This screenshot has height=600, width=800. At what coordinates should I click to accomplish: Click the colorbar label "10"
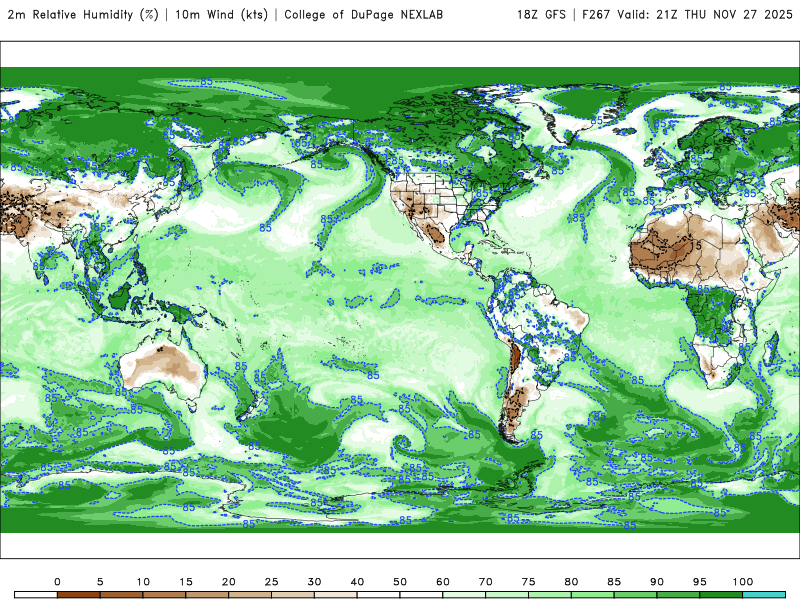[143, 582]
